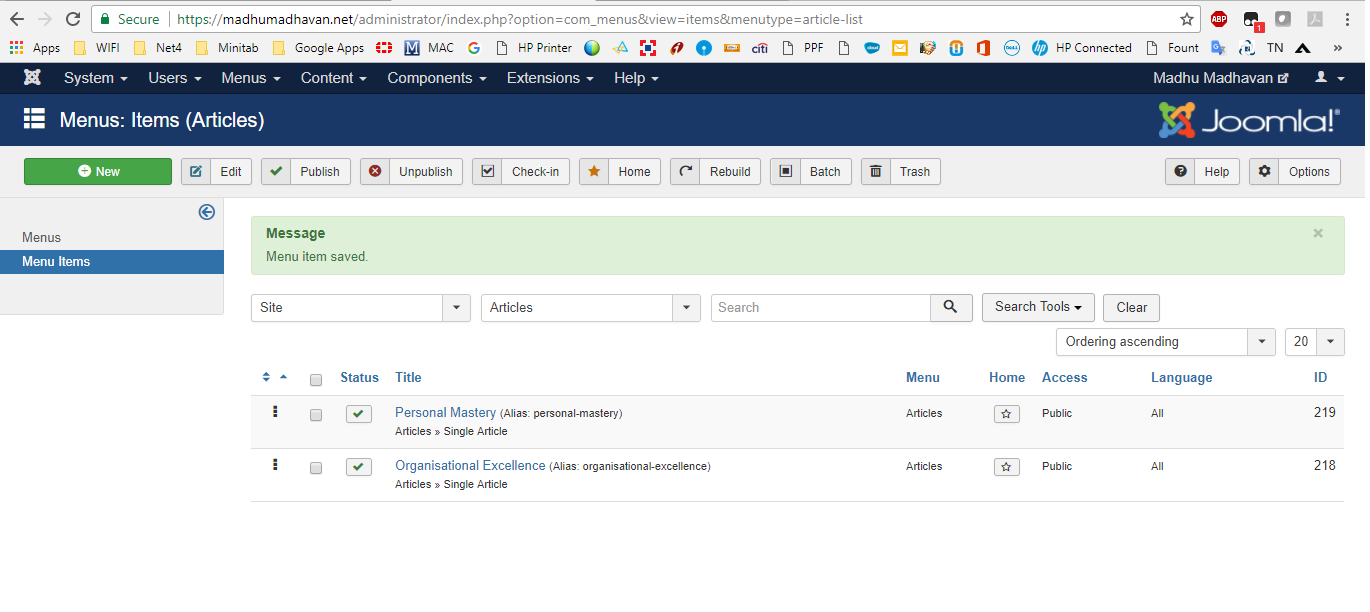Viewport: 1370px width, 612px height.
Task: Click the Unpublish toolbar button
Action: [411, 171]
